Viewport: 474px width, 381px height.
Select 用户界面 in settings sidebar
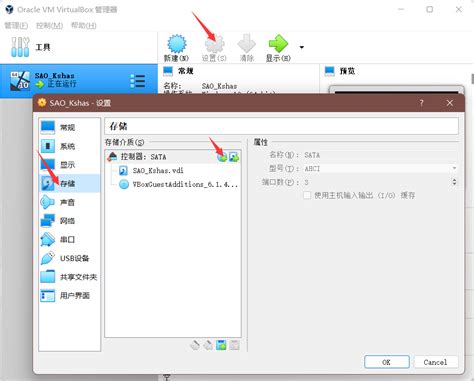[x=70, y=295]
